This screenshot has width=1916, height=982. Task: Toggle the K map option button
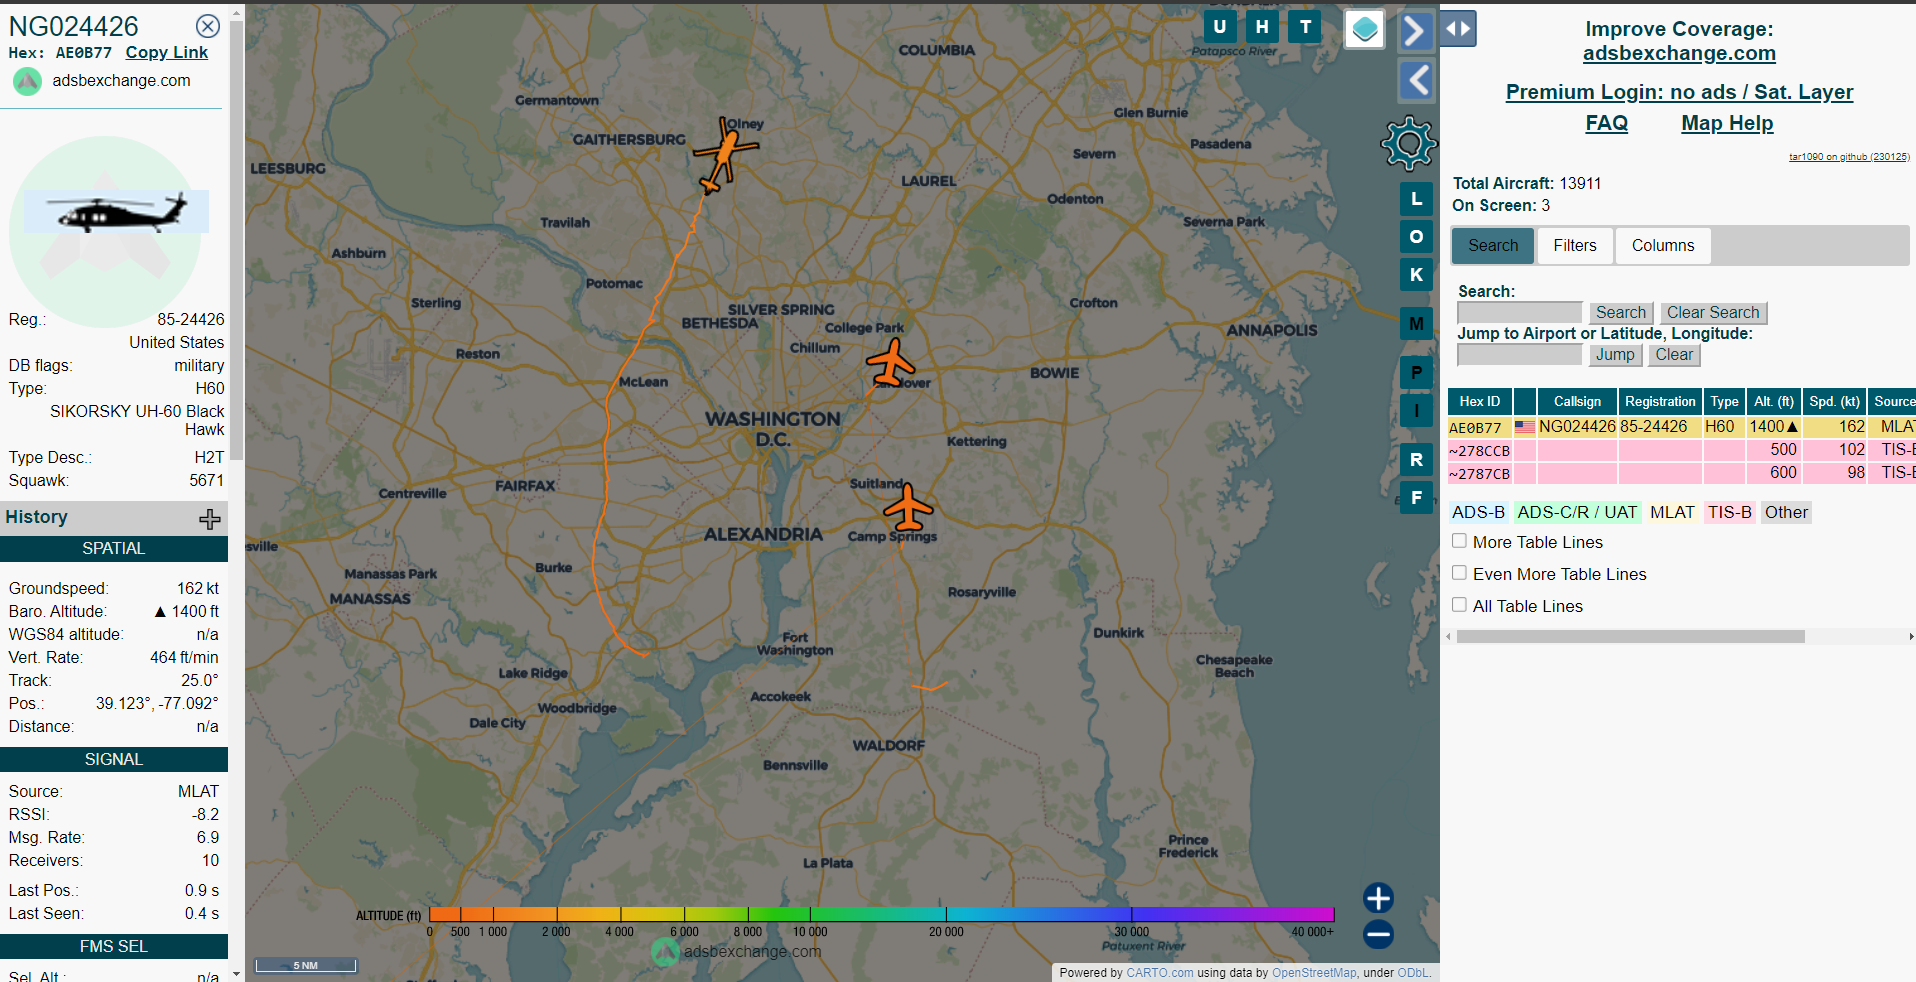tap(1416, 275)
